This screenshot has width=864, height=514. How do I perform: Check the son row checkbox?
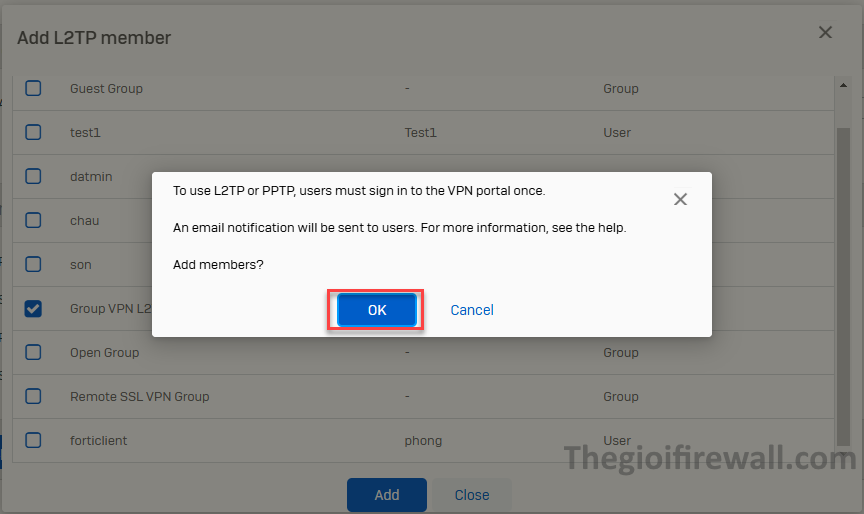(33, 264)
